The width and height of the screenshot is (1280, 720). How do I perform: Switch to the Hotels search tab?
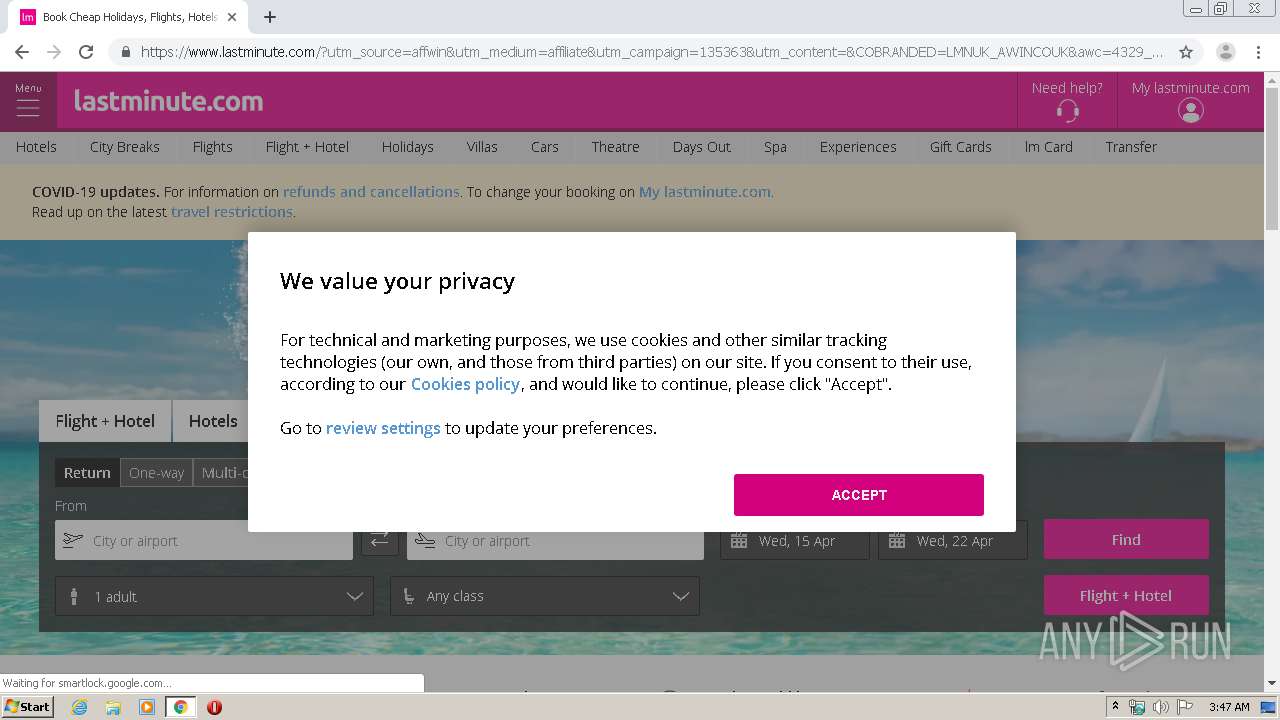(x=213, y=421)
